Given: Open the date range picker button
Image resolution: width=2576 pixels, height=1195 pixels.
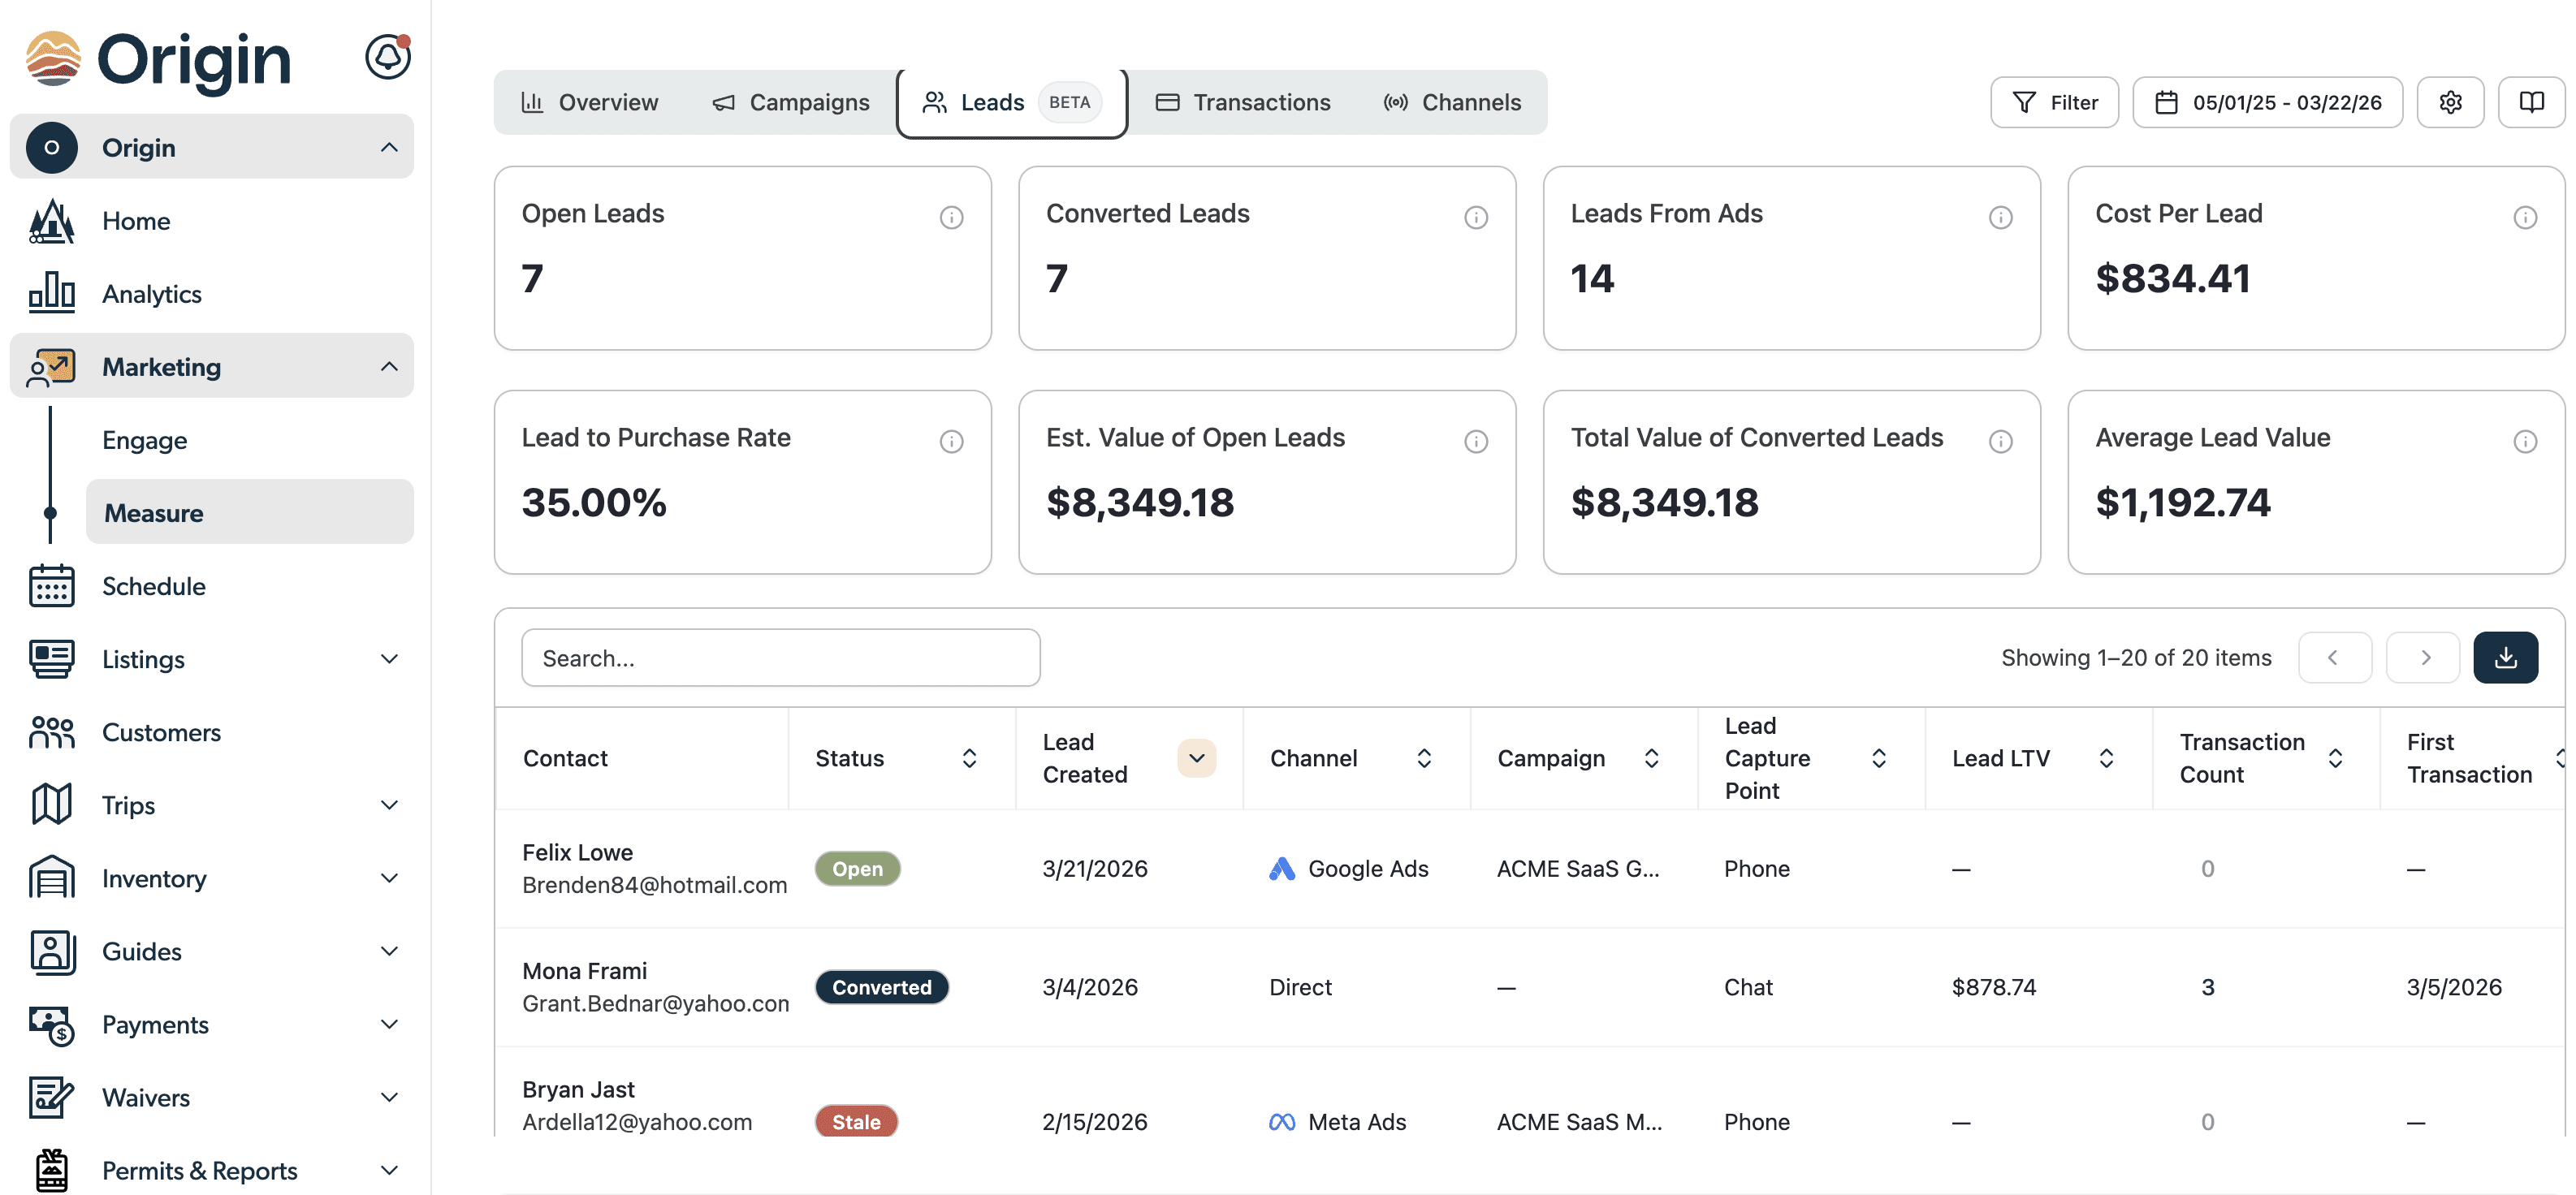Looking at the screenshot, I should click(x=2267, y=102).
